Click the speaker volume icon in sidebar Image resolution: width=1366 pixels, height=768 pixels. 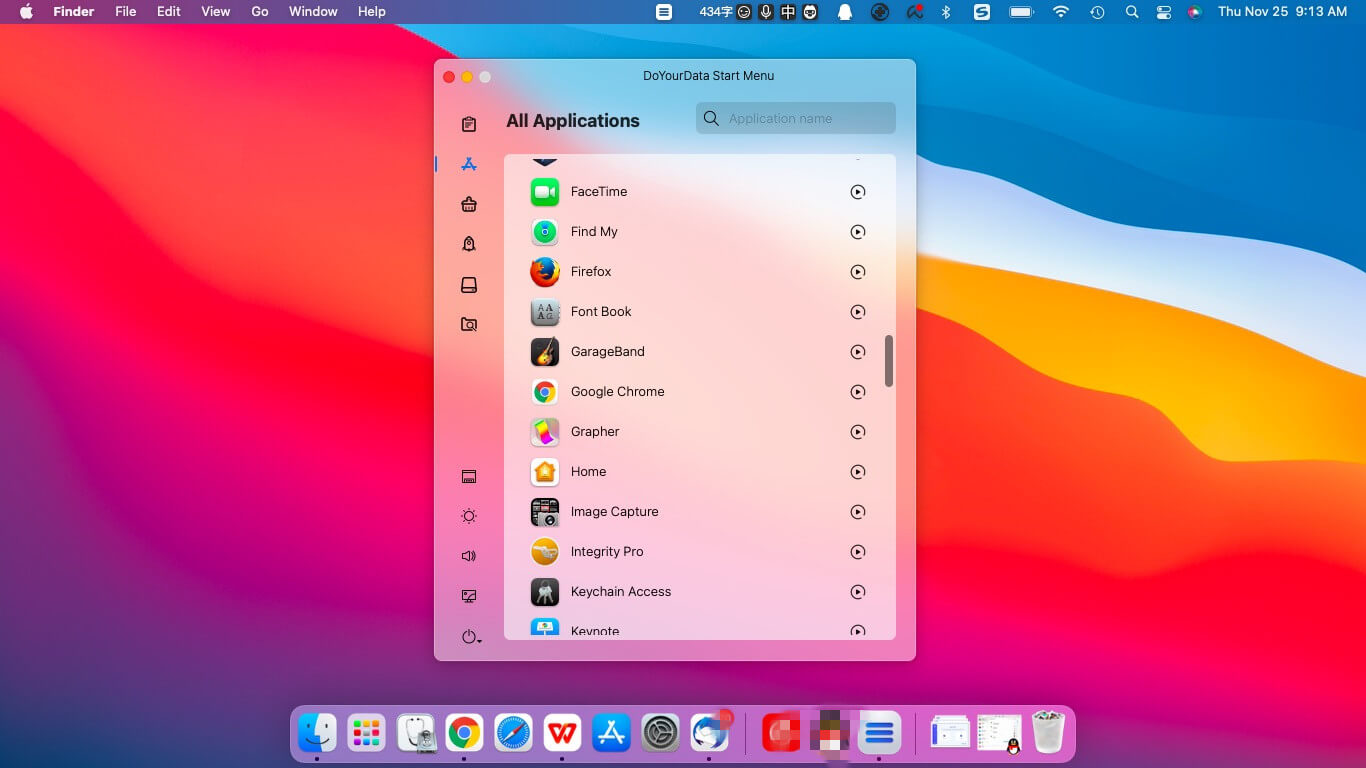coord(468,555)
